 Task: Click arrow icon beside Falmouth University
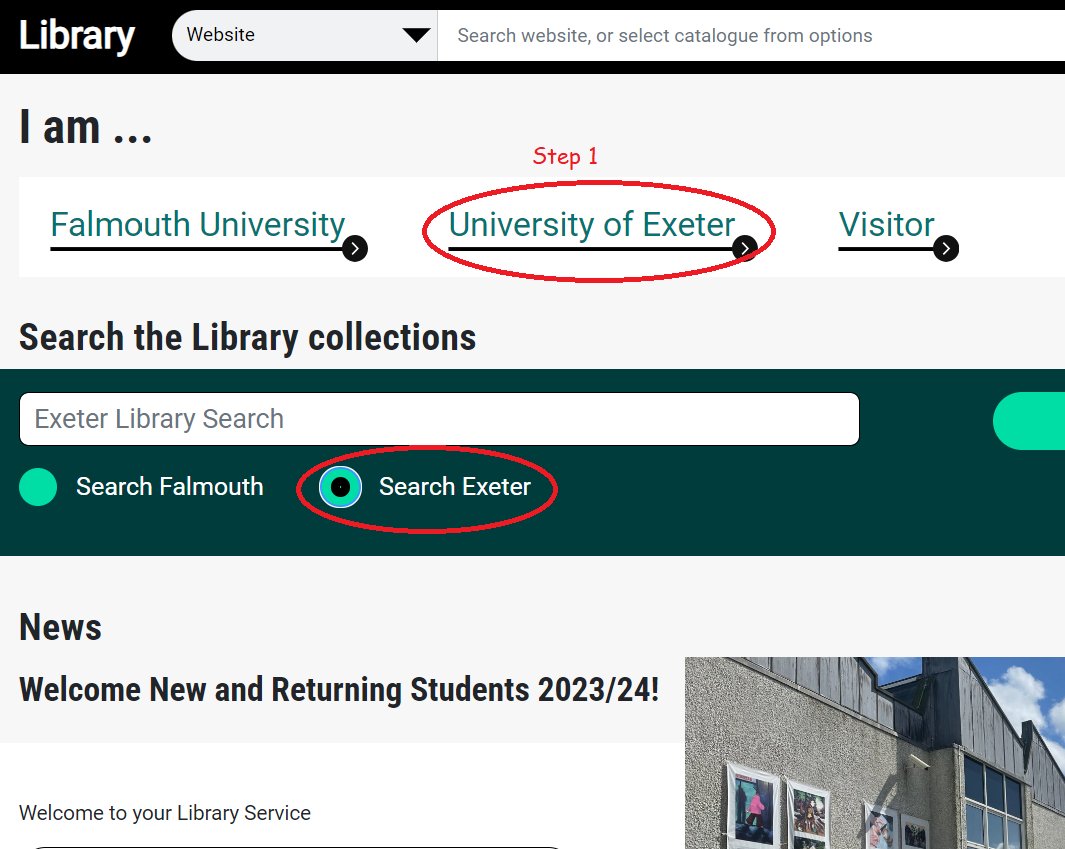click(x=355, y=249)
